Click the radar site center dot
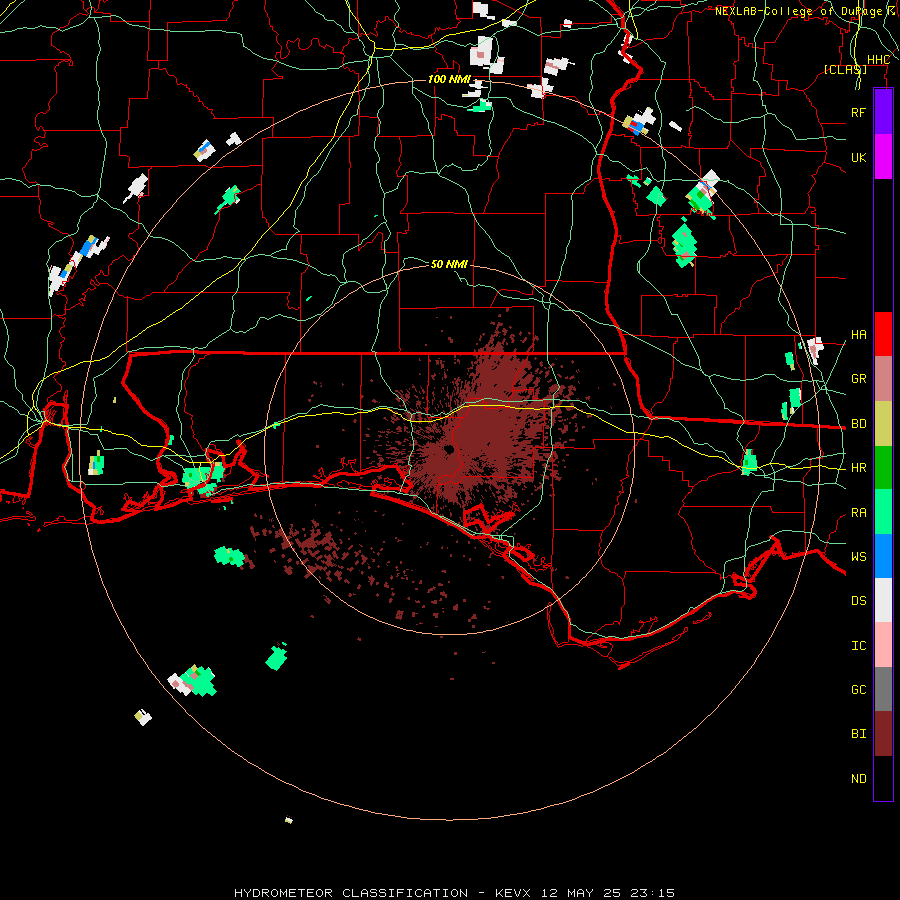Image resolution: width=900 pixels, height=900 pixels. tap(449, 449)
